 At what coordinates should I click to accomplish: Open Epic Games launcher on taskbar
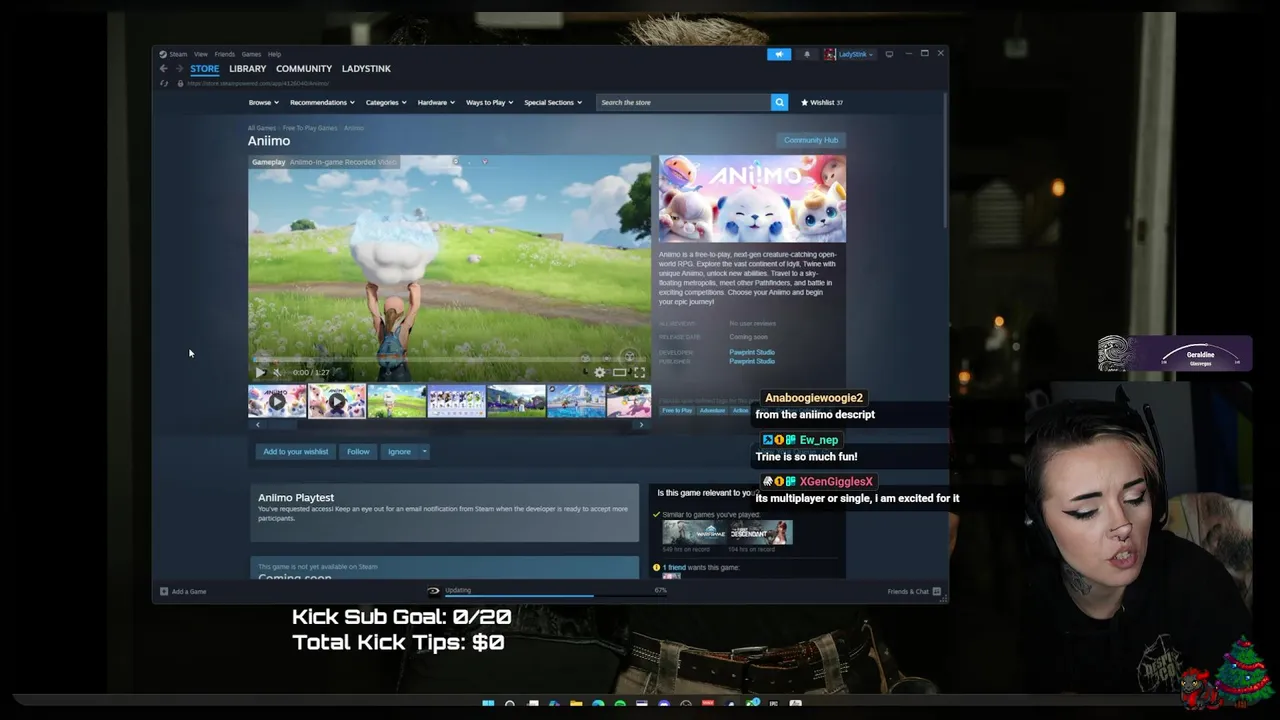coord(773,704)
